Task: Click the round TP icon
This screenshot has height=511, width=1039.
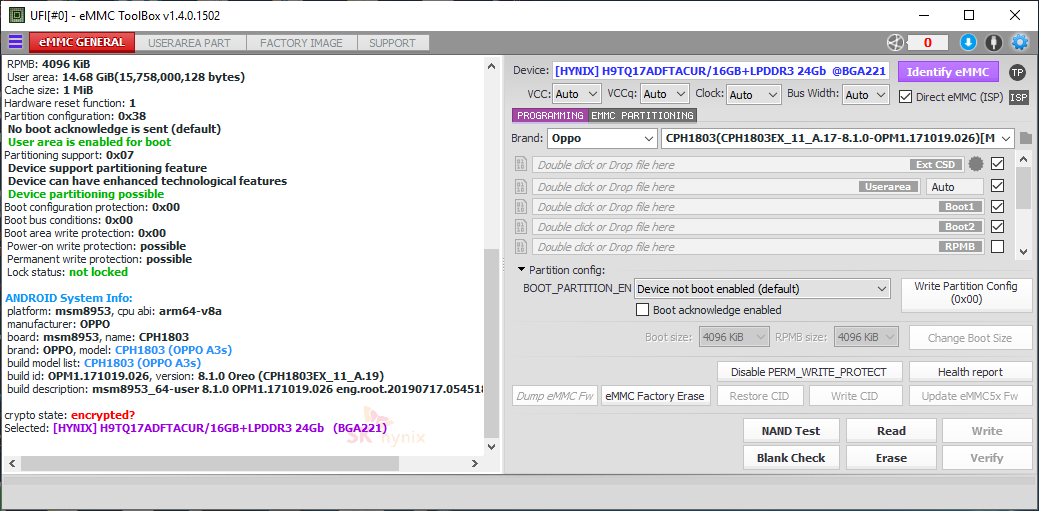Action: click(x=1017, y=72)
